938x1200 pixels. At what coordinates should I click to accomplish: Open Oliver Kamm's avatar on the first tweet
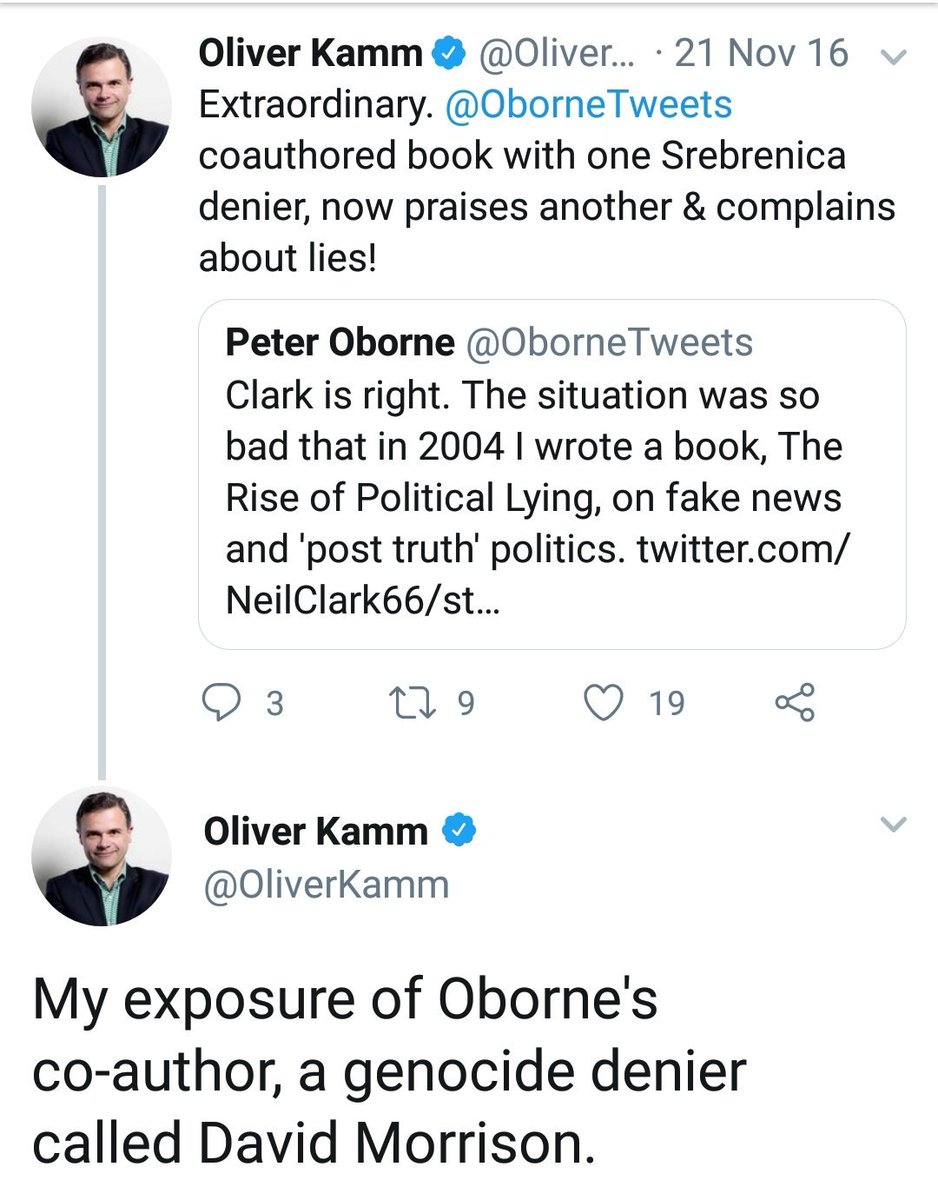coord(100,109)
